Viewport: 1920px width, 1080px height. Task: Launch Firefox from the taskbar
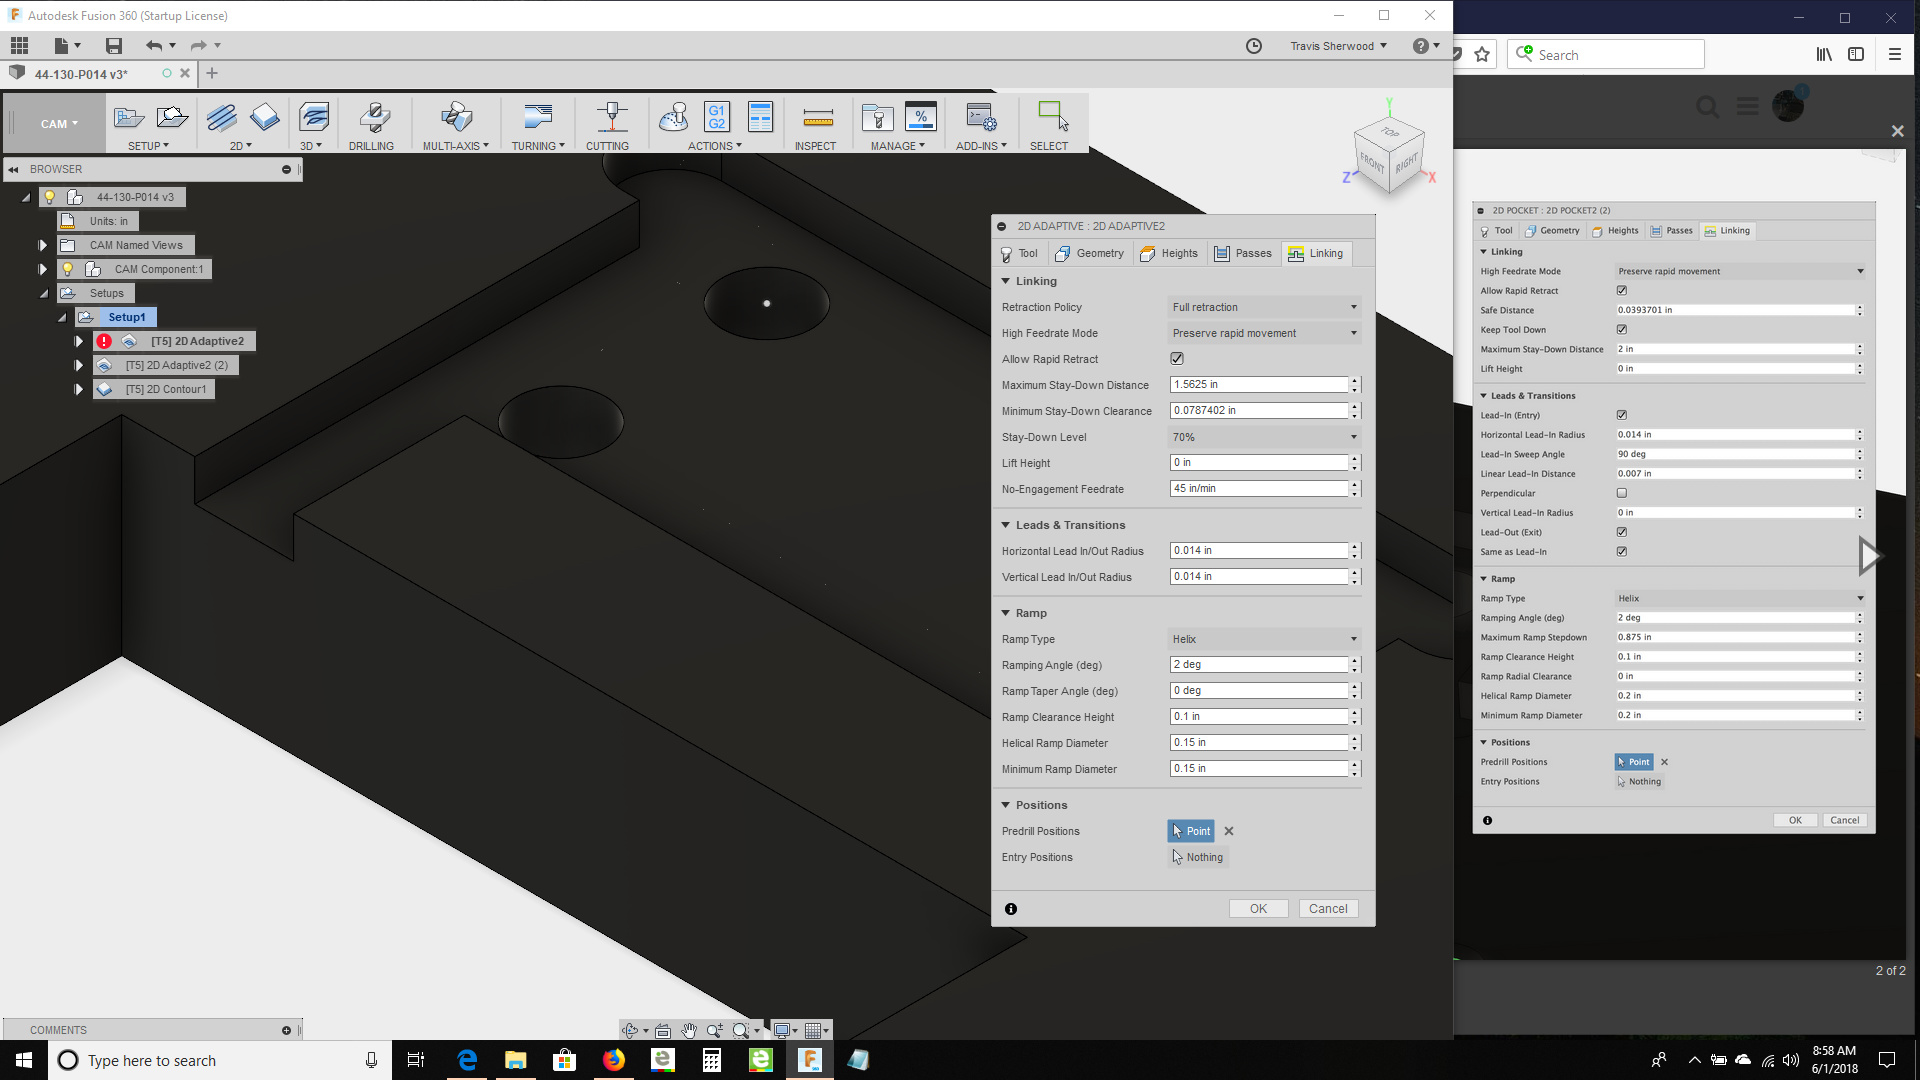tap(613, 1060)
